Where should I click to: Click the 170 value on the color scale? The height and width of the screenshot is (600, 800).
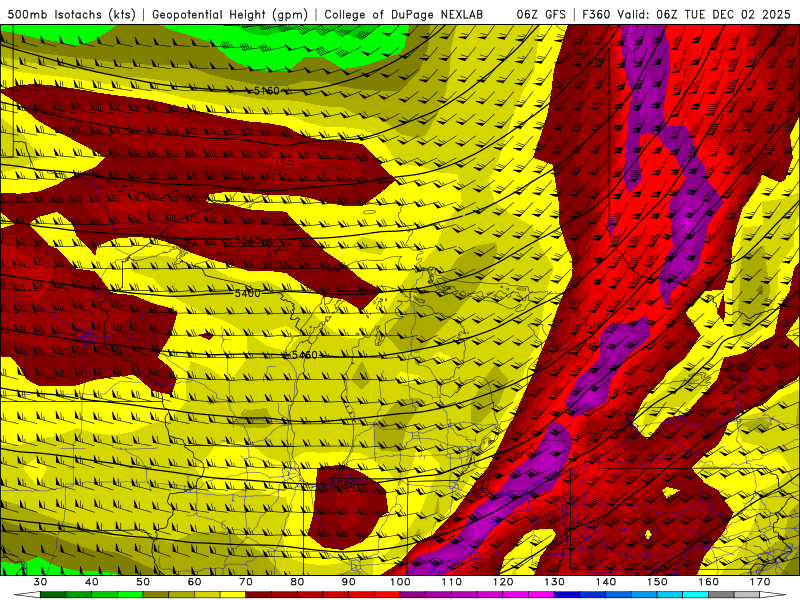tap(760, 582)
